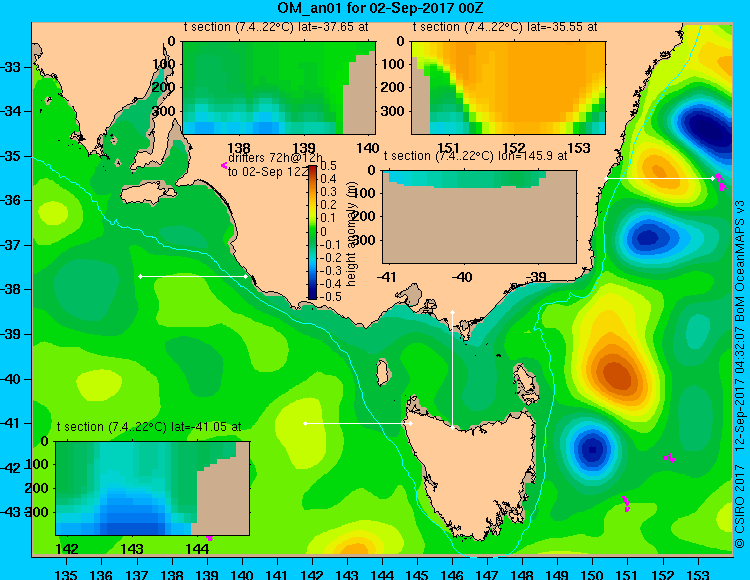Image resolution: width=750 pixels, height=580 pixels.
Task: Click the magenta drifter under the lat=-41.05 inset
Action: tap(209, 538)
